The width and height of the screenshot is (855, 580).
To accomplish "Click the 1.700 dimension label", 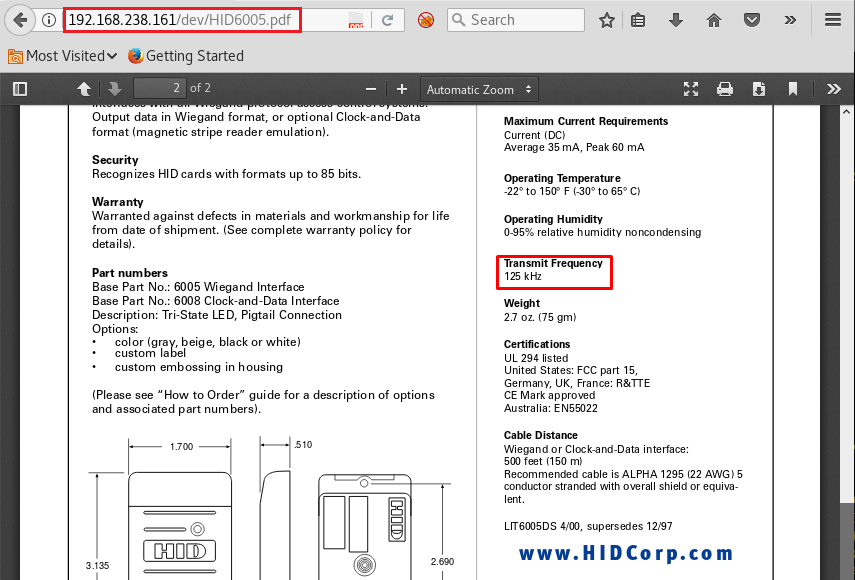I will [x=182, y=446].
